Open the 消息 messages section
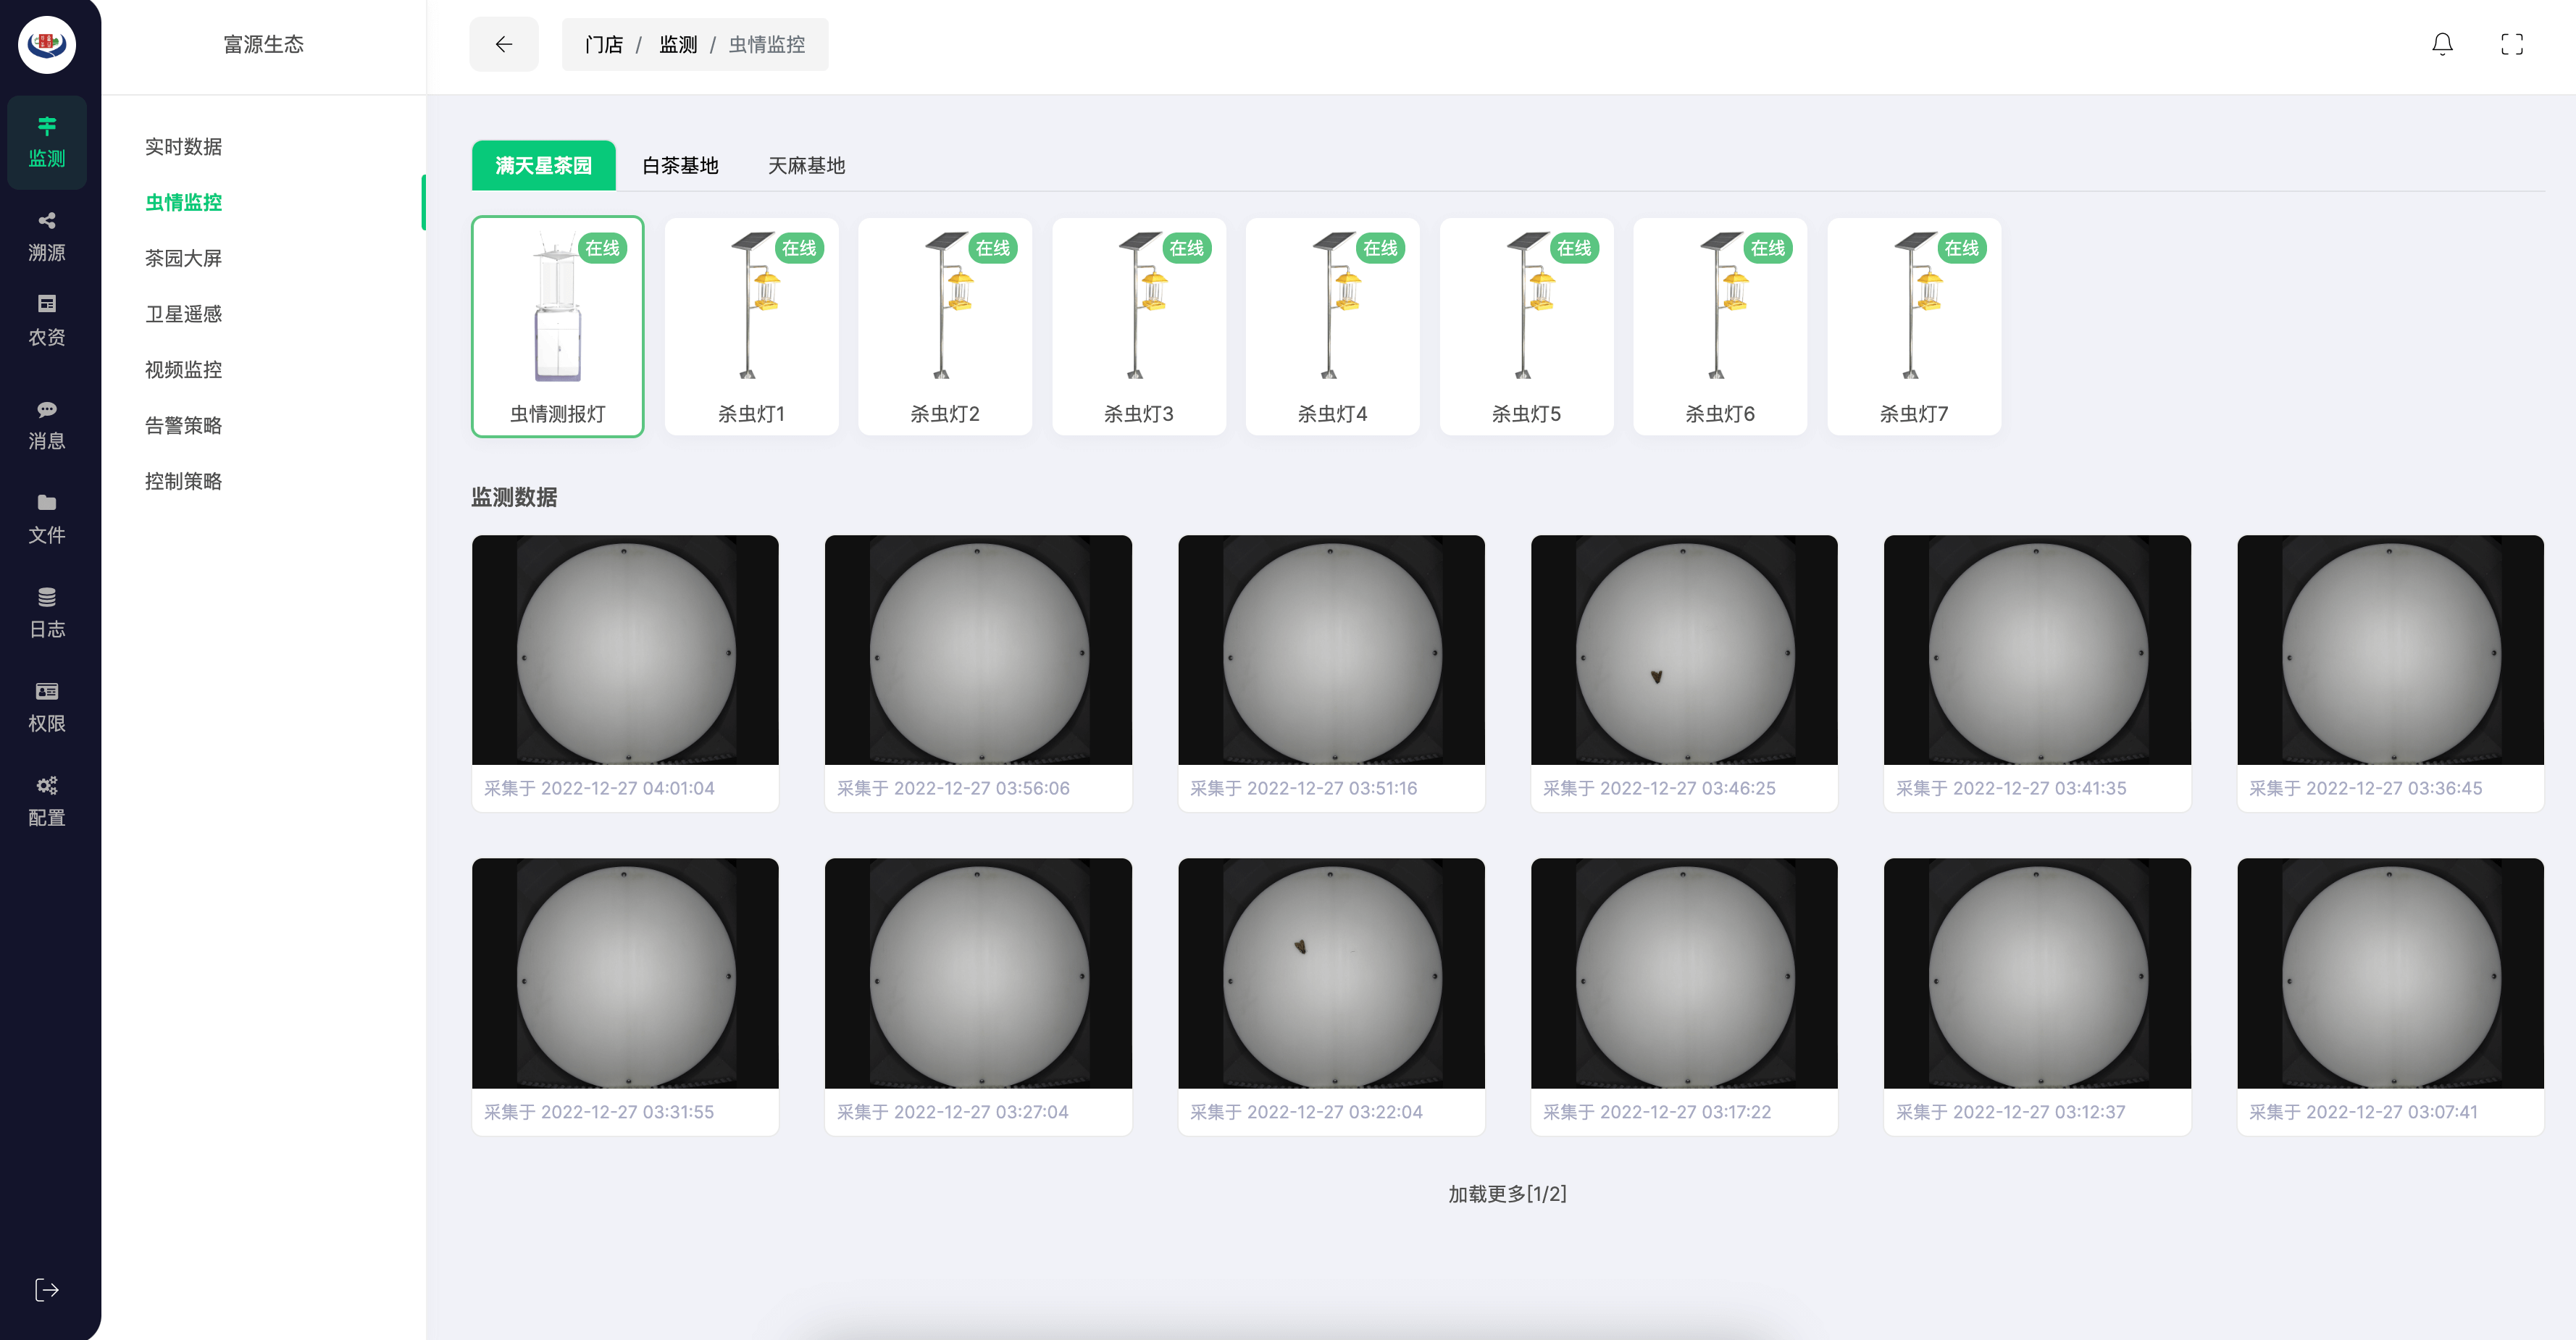 pyautogui.click(x=46, y=426)
